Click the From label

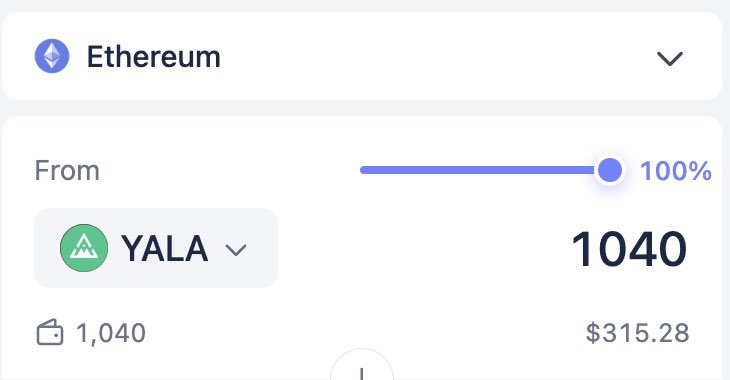pyautogui.click(x=67, y=170)
